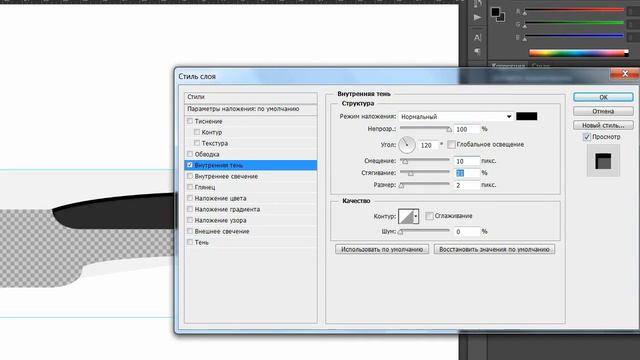640x360 pixels.
Task: Click the Шум field showing 0
Action: point(467,231)
